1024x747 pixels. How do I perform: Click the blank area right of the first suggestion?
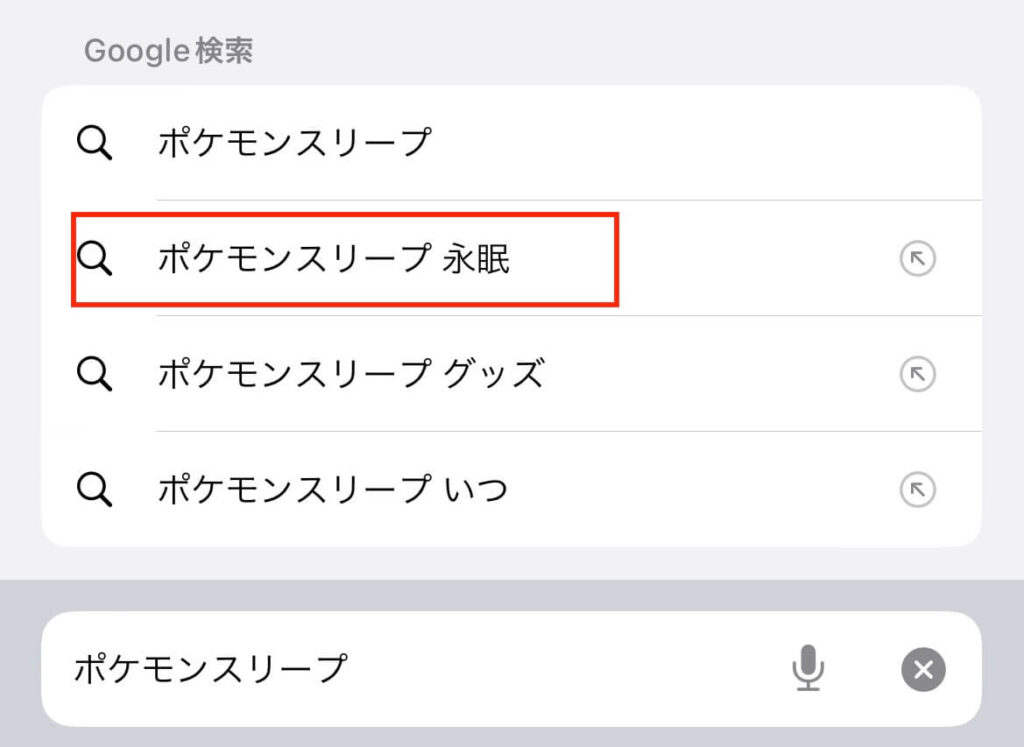(x=700, y=143)
